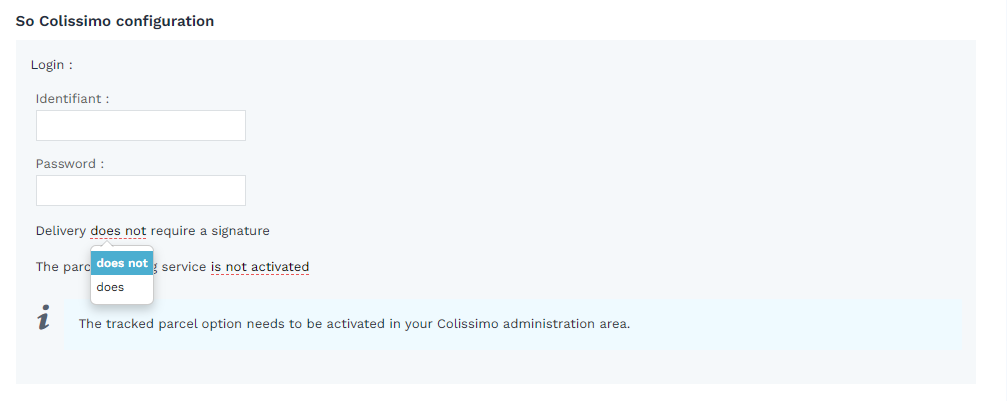The image size is (1007, 401).
Task: Click the italic info "i" icon
Action: (43, 319)
